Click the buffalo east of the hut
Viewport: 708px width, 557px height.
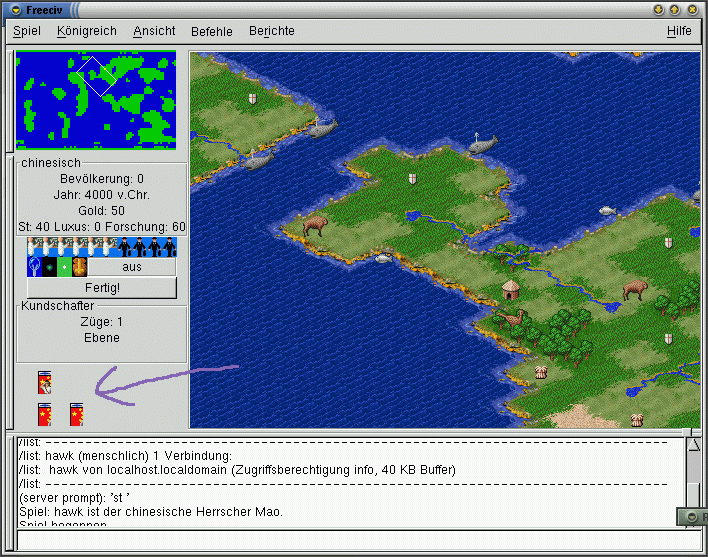(x=635, y=289)
